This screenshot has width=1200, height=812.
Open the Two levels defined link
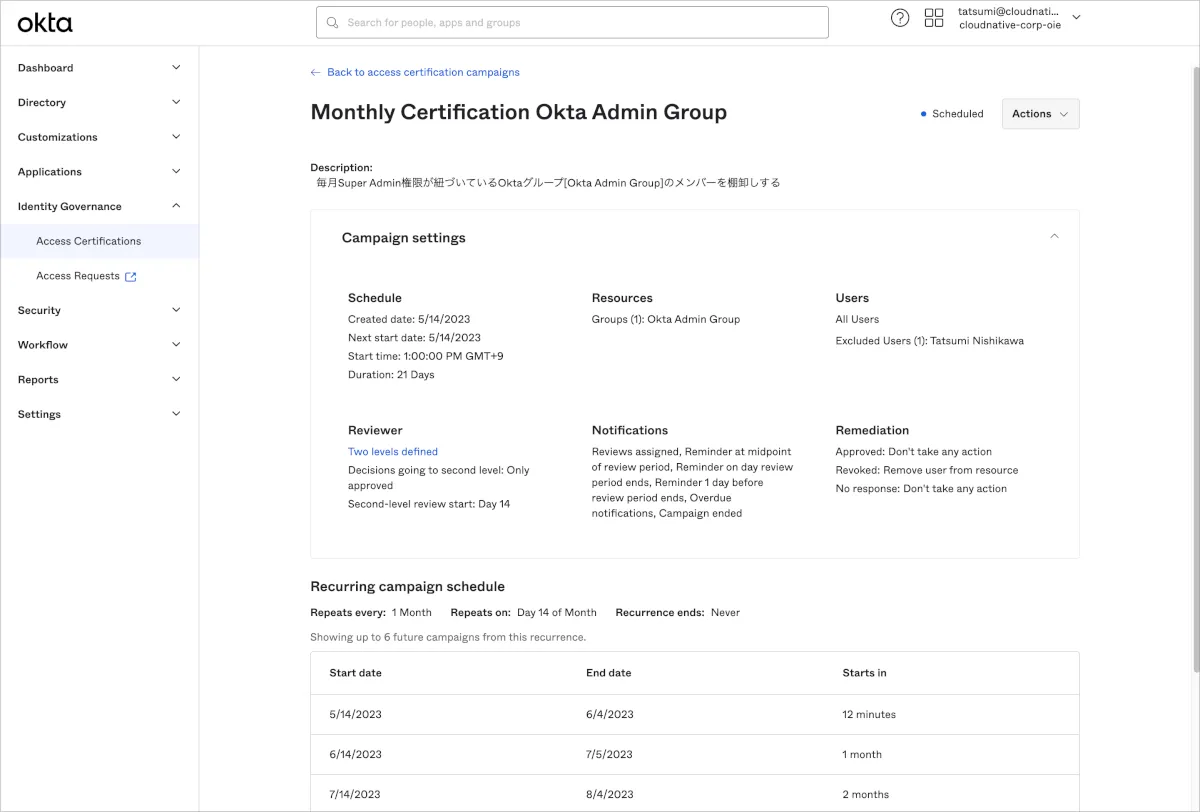pyautogui.click(x=393, y=452)
